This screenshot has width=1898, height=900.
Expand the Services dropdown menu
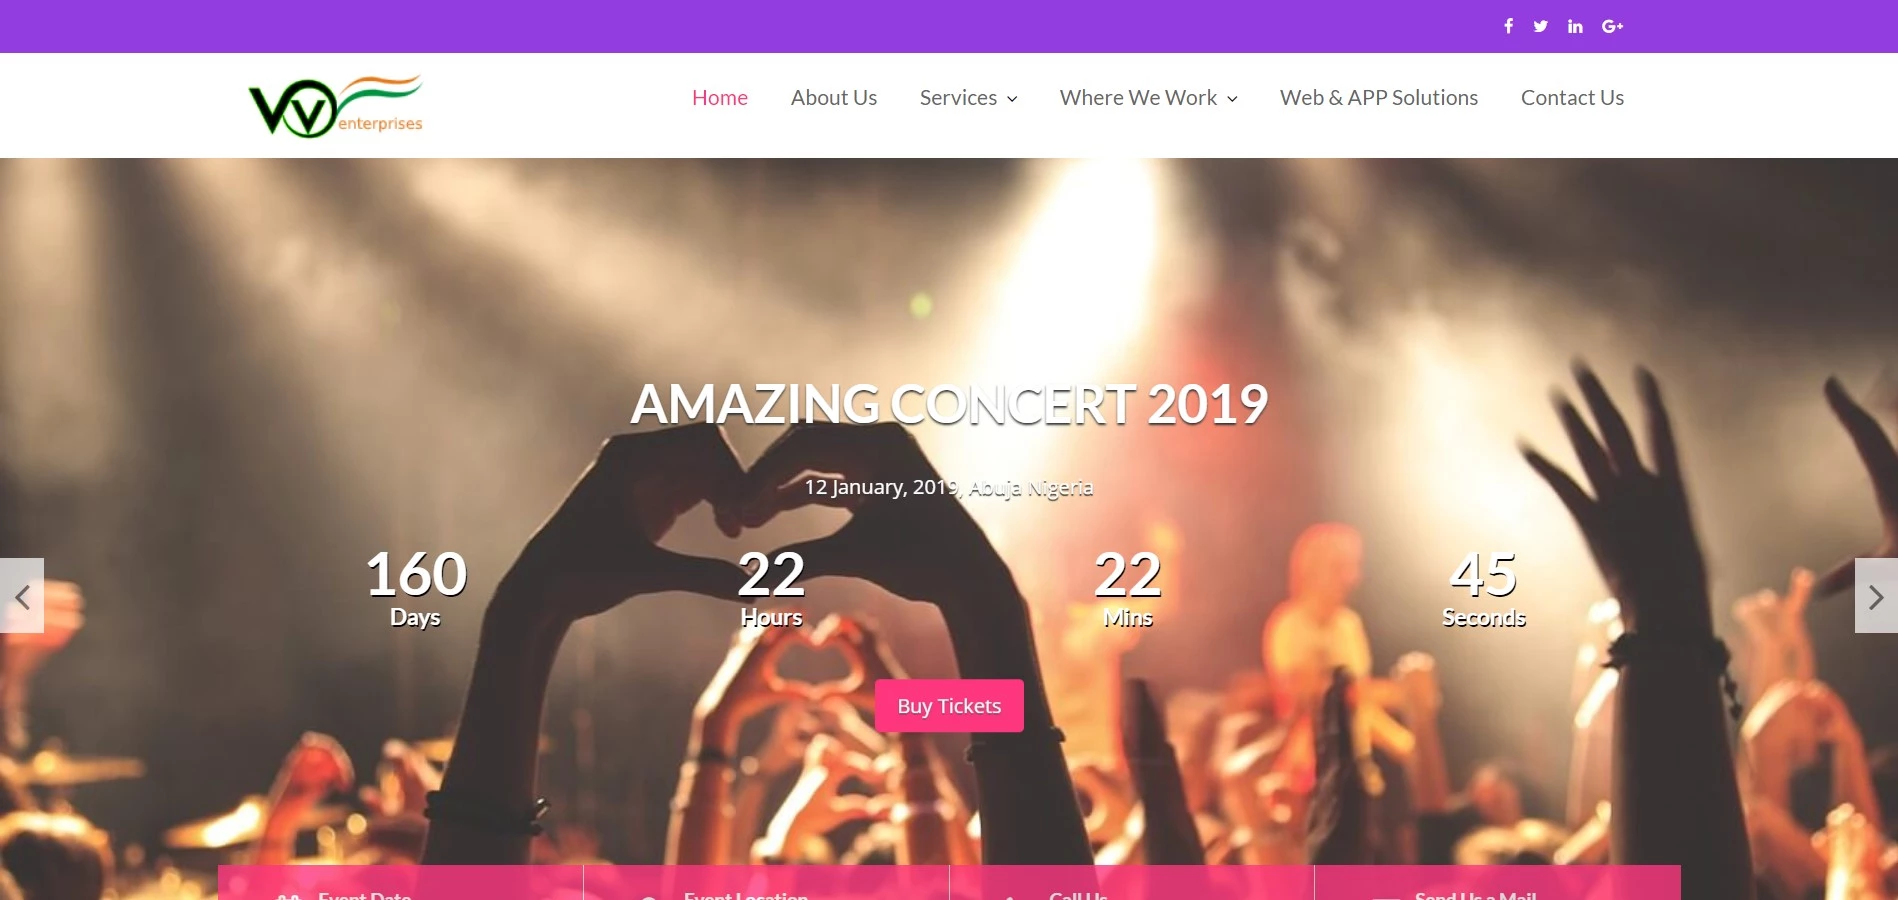tap(968, 98)
